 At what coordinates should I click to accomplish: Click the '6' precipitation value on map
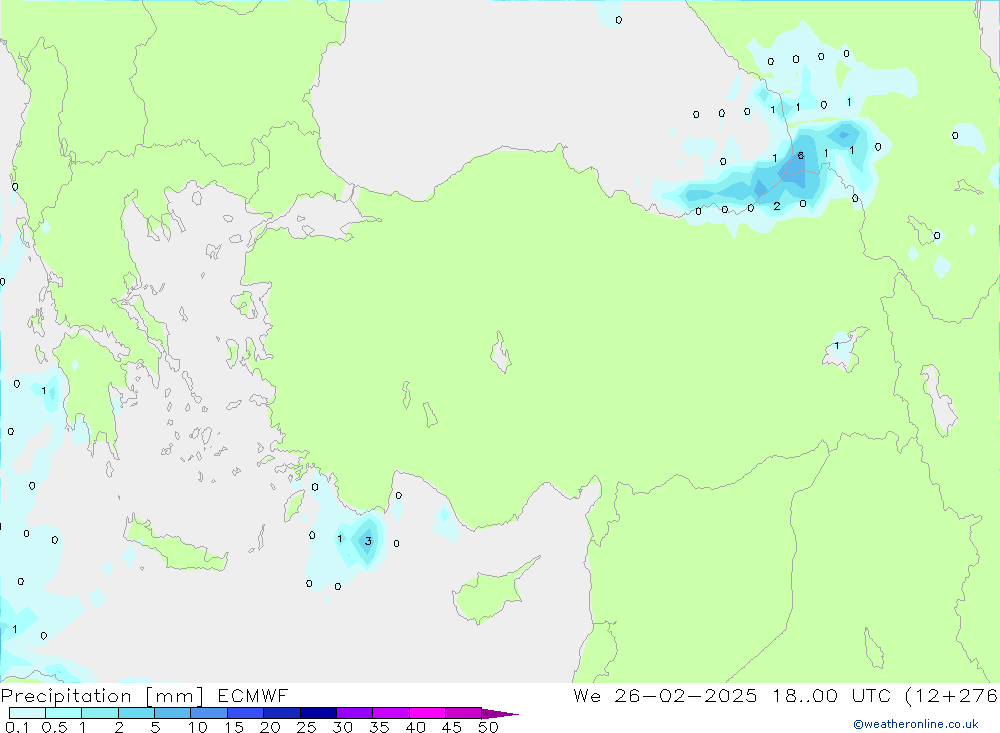800,156
